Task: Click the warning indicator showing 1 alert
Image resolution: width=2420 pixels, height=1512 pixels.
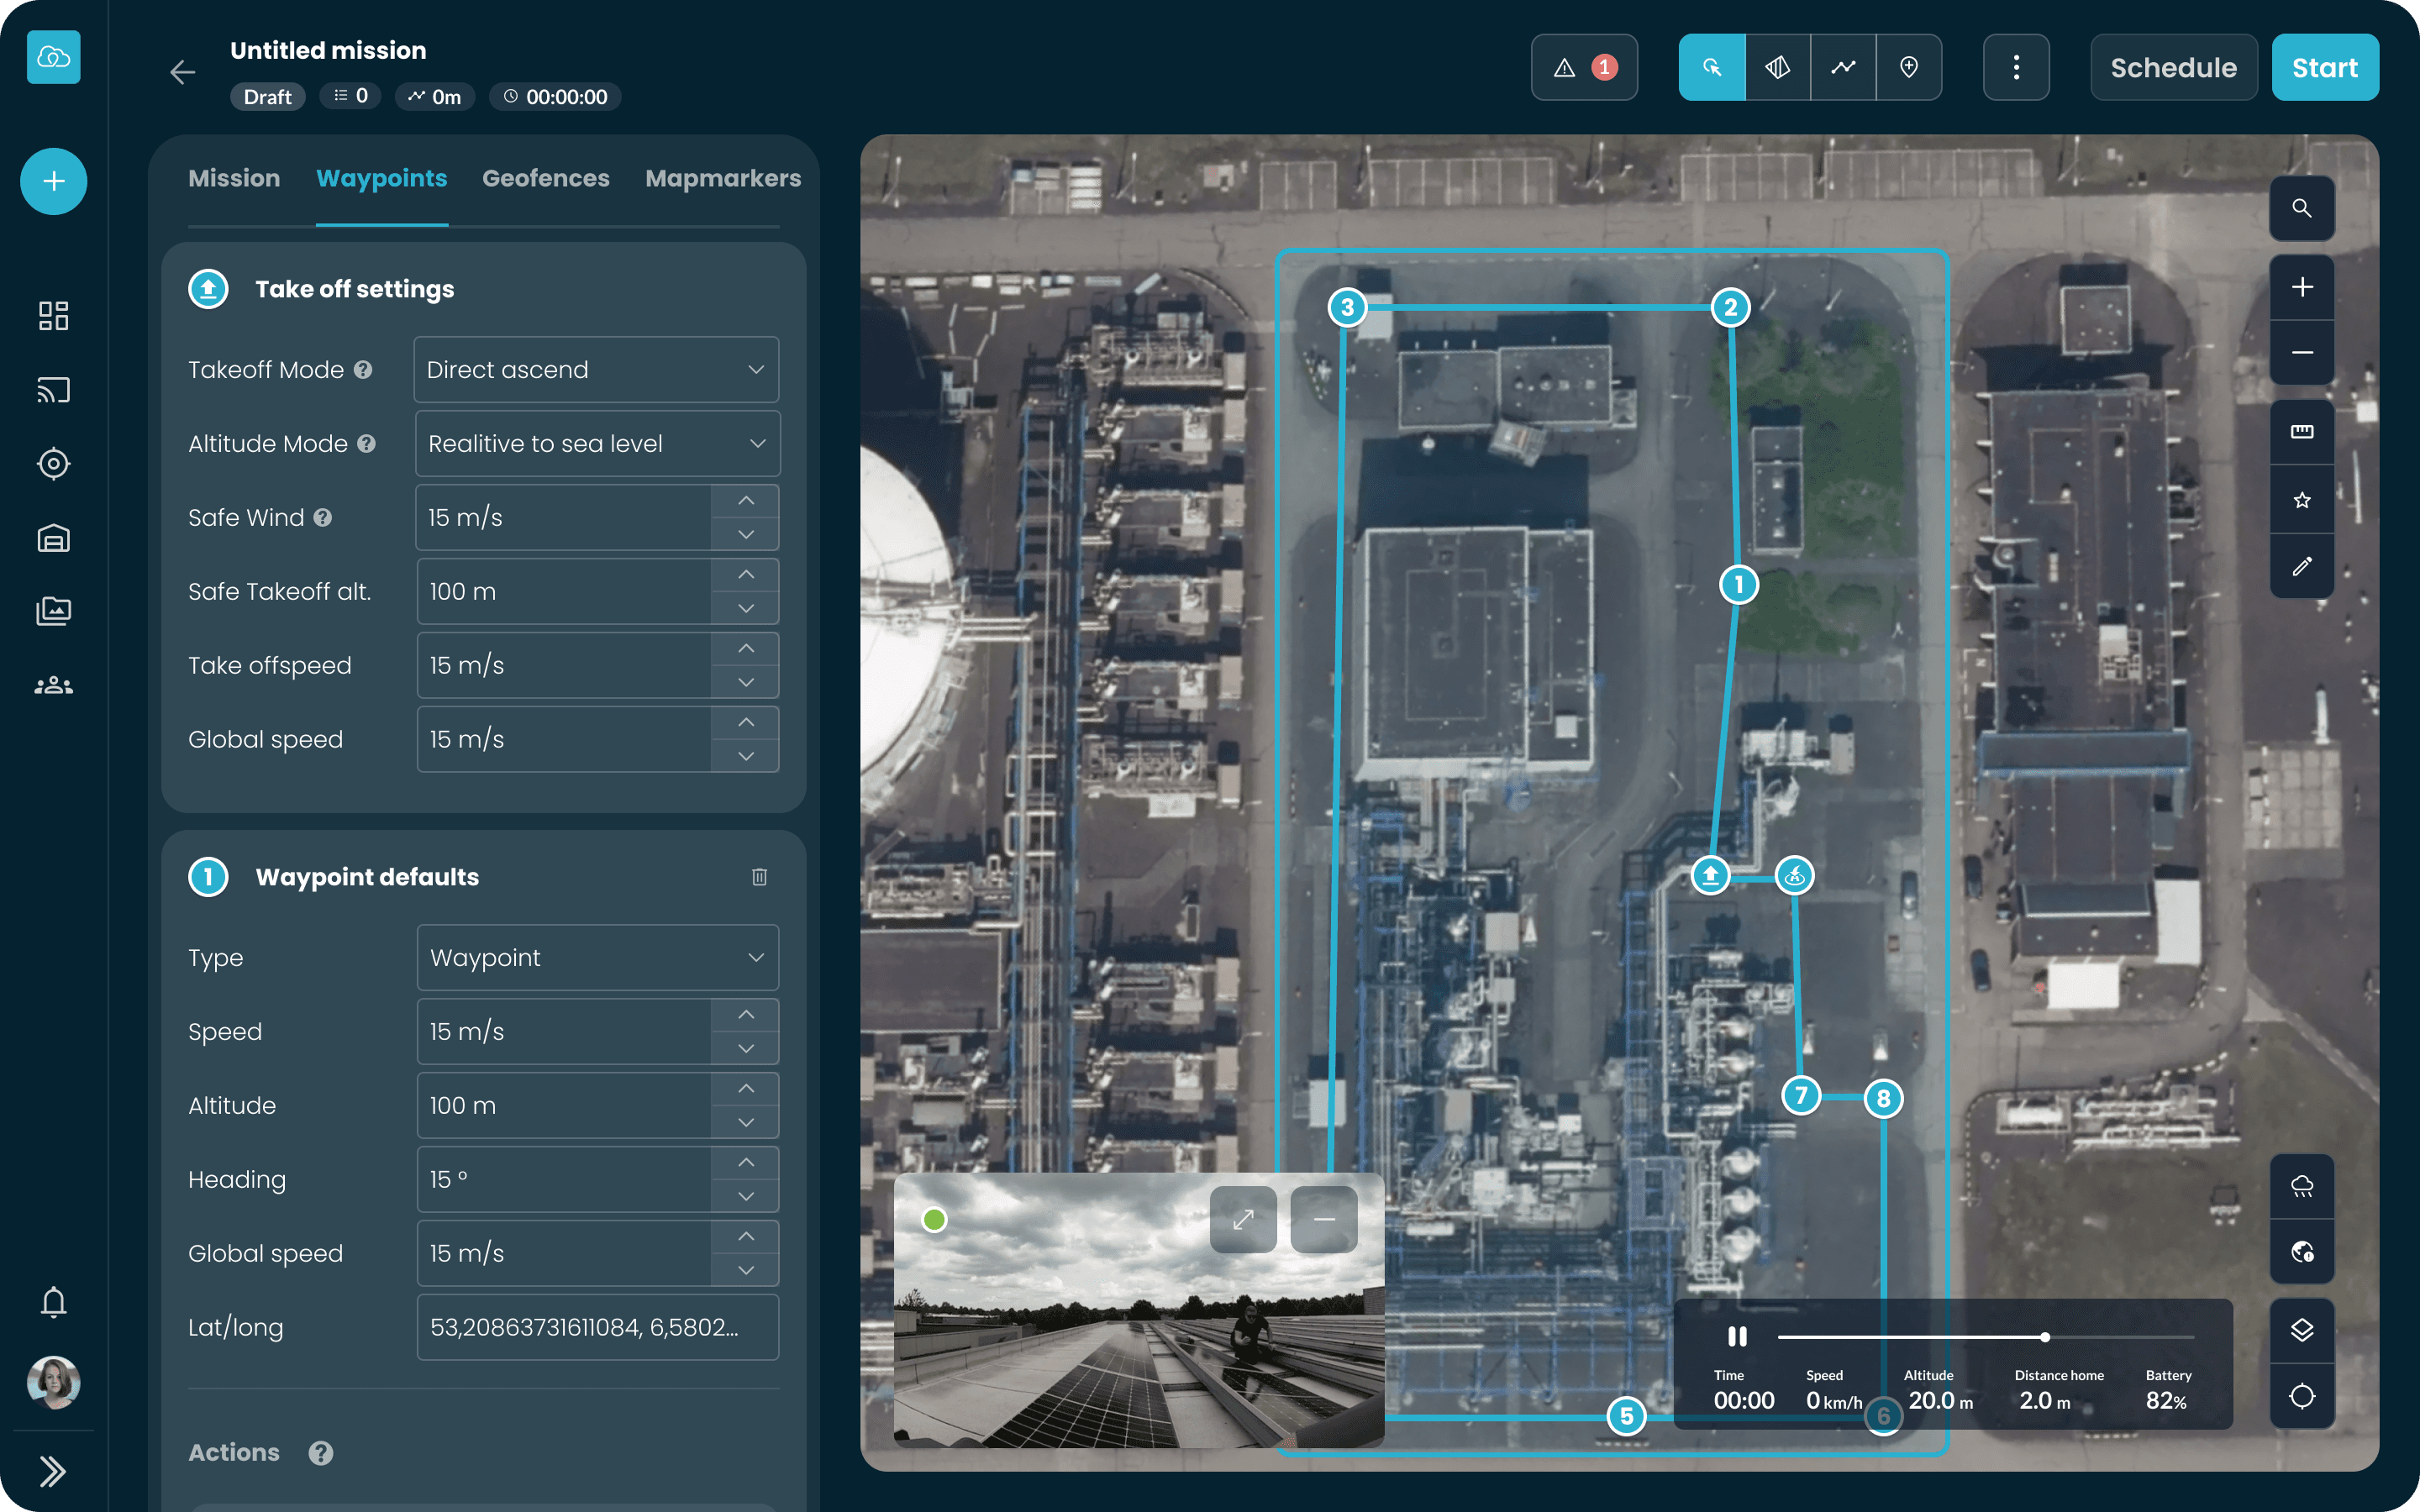Action: pyautogui.click(x=1583, y=67)
